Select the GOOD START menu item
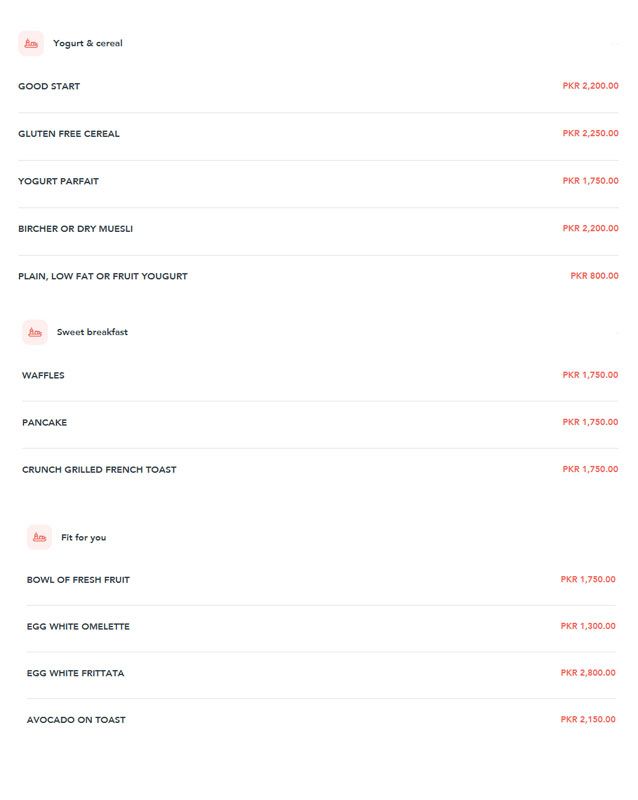This screenshot has height=800, width=638. (x=318, y=86)
